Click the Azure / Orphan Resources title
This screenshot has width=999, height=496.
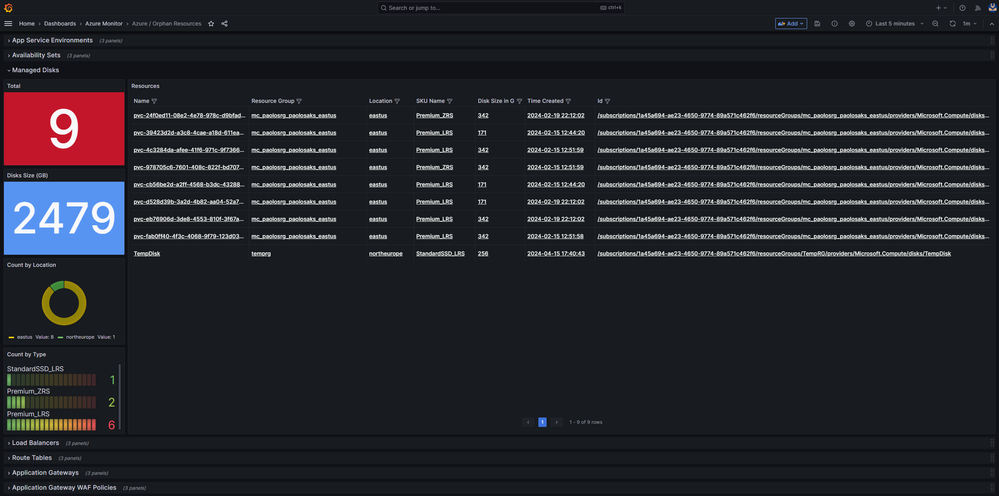166,24
